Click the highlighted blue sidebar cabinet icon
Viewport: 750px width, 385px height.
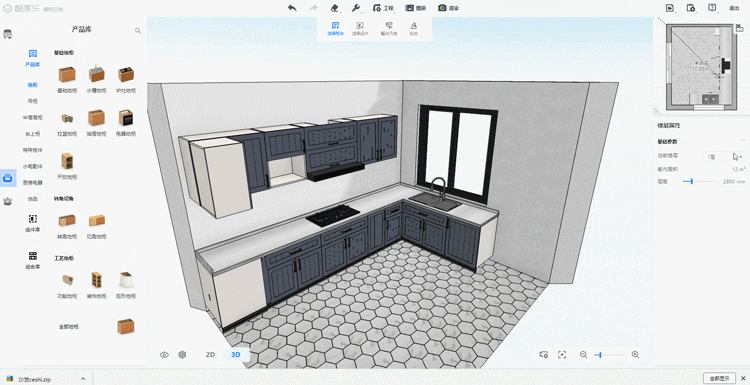8,178
